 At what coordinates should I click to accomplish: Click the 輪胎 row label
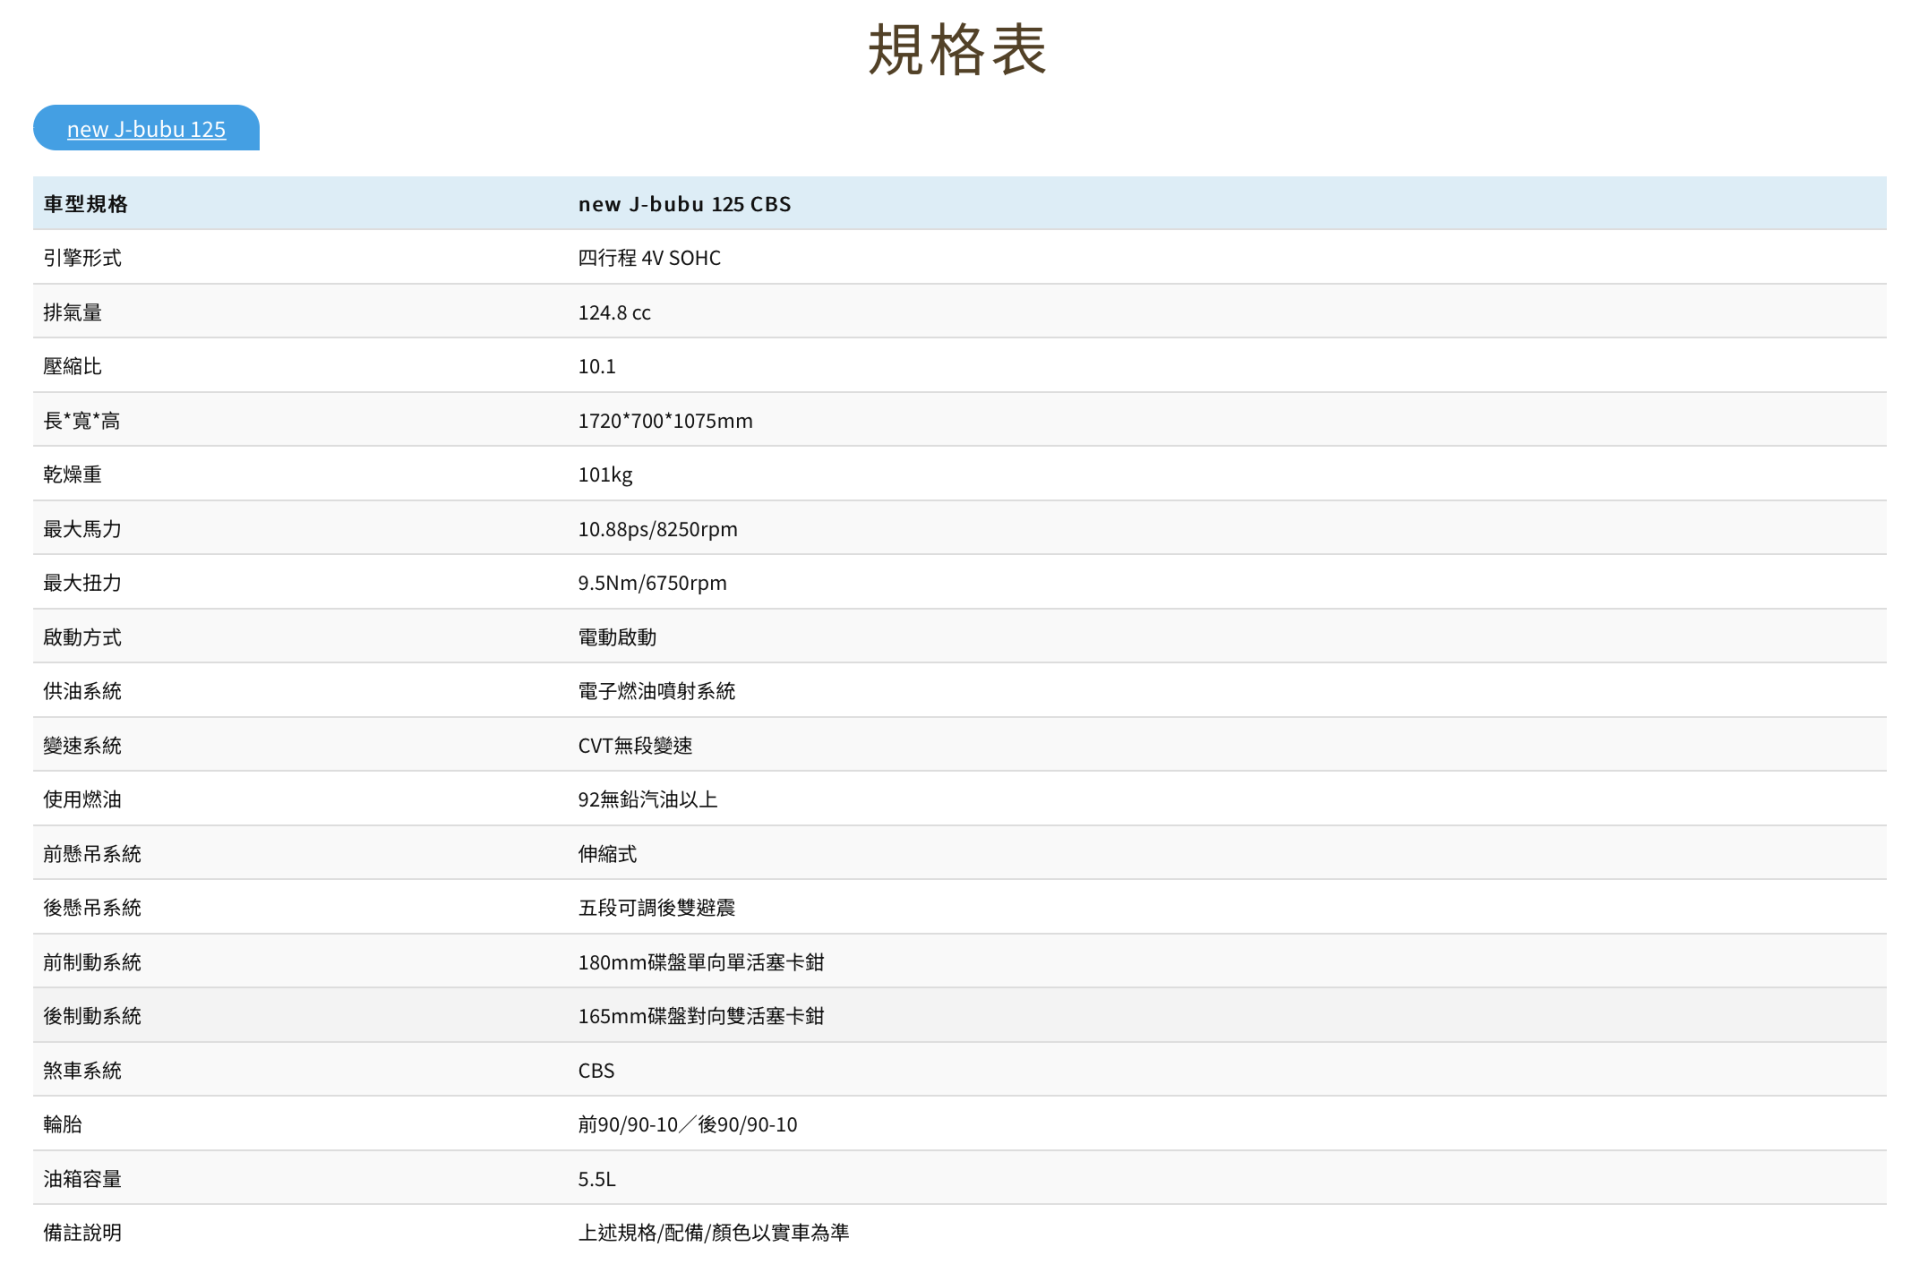(x=62, y=1124)
